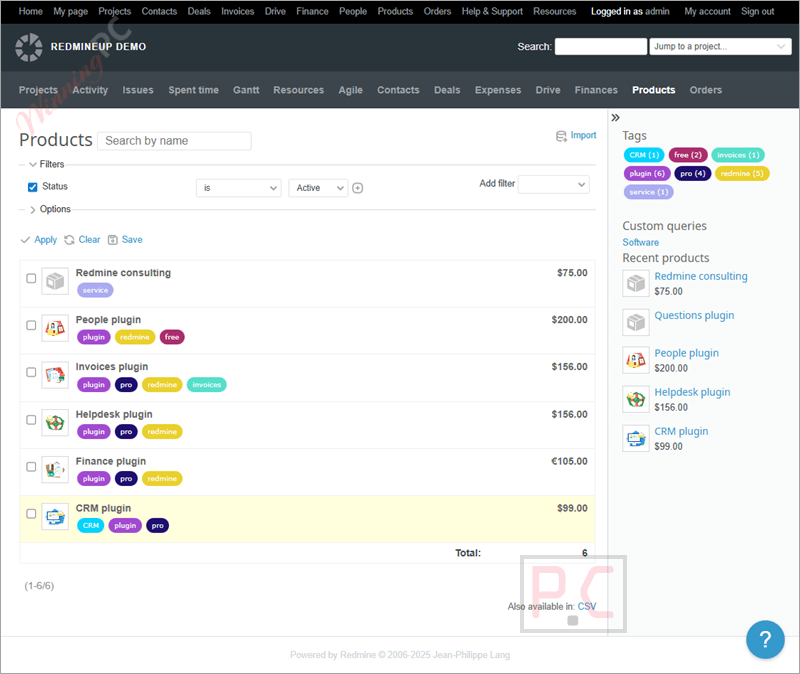Collapse the Filters section
Image resolution: width=800 pixels, height=674 pixels.
[47, 164]
